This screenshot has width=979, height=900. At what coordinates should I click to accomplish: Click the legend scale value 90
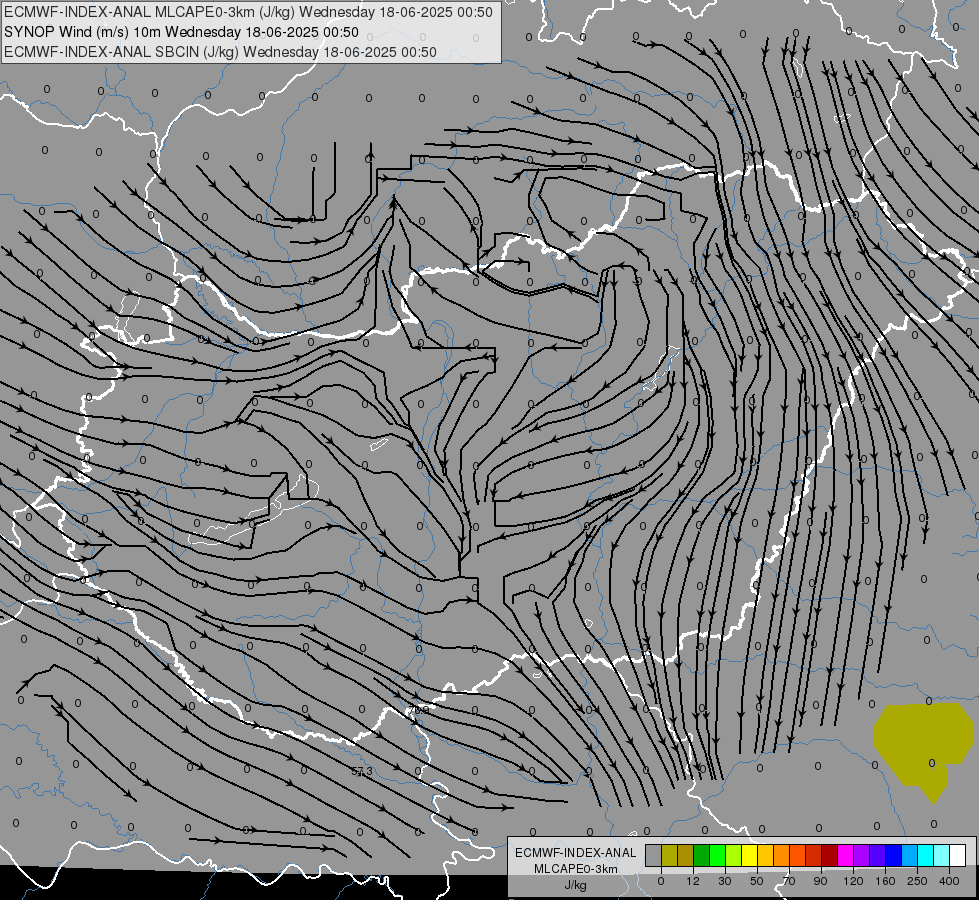820,881
